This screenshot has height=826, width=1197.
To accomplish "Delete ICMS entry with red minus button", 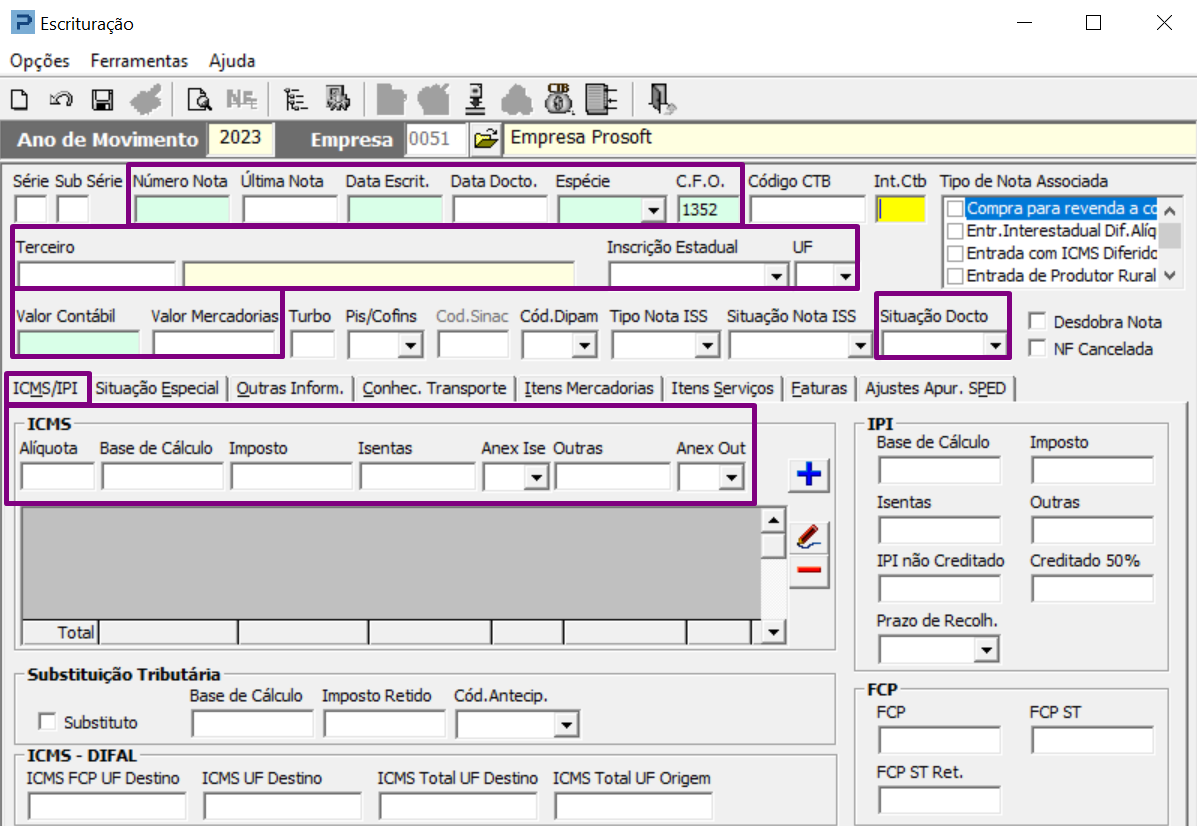I will [808, 571].
